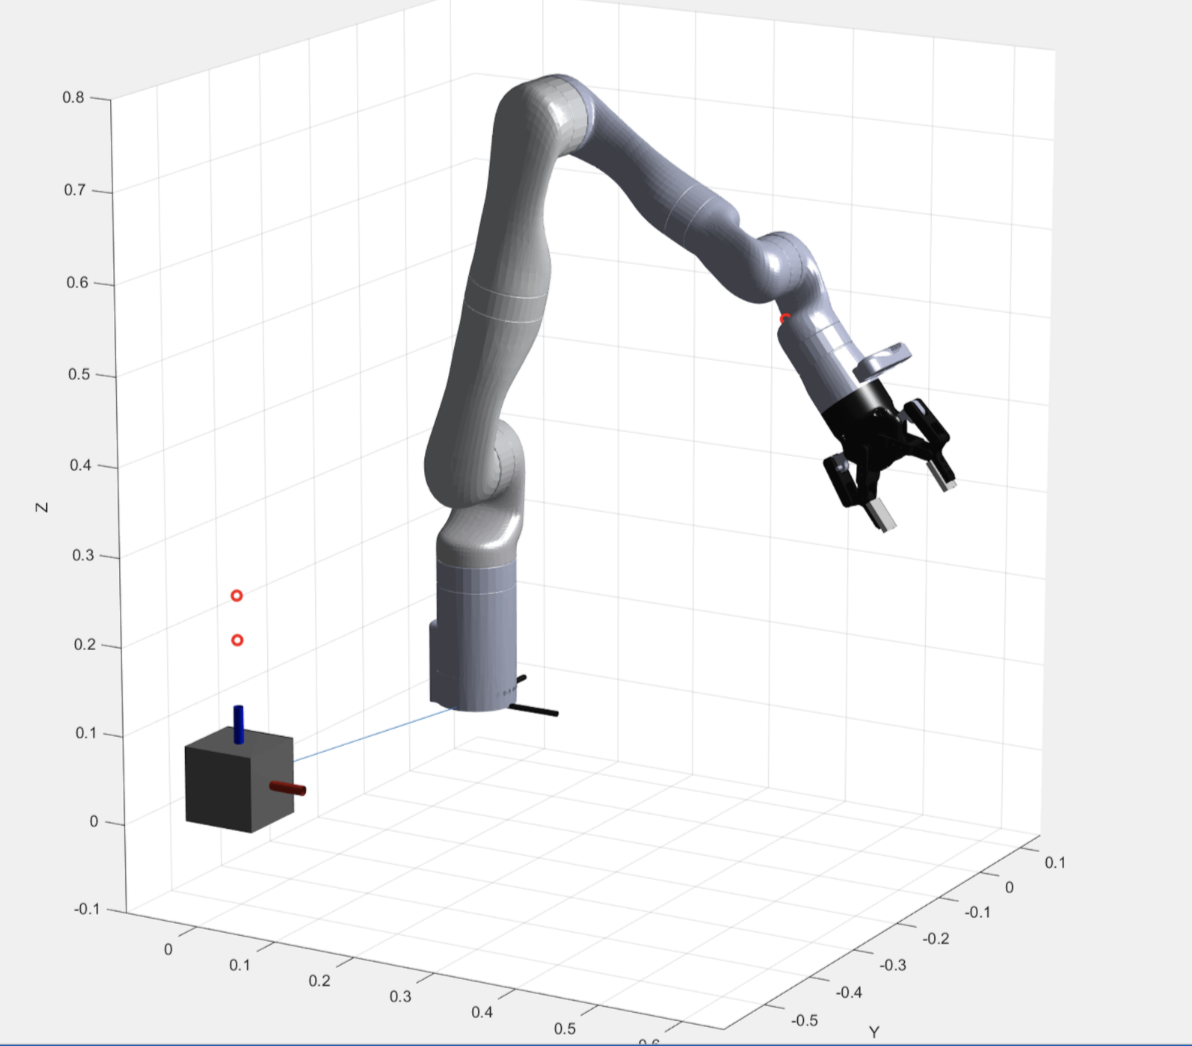1192x1046 pixels.
Task: Click the -0.5 tick label on Y axis
Action: (803, 1020)
